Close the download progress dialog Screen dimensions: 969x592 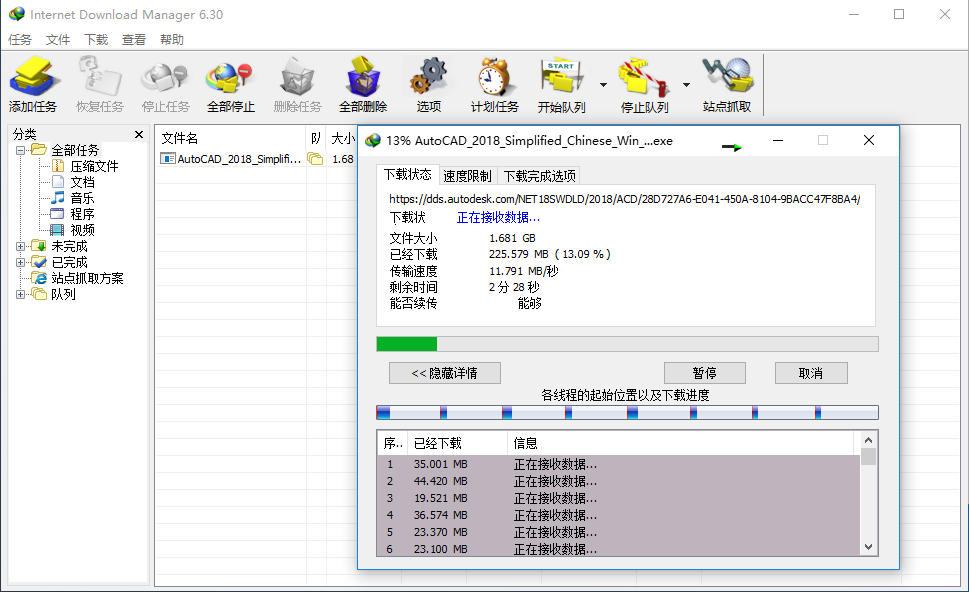(869, 141)
